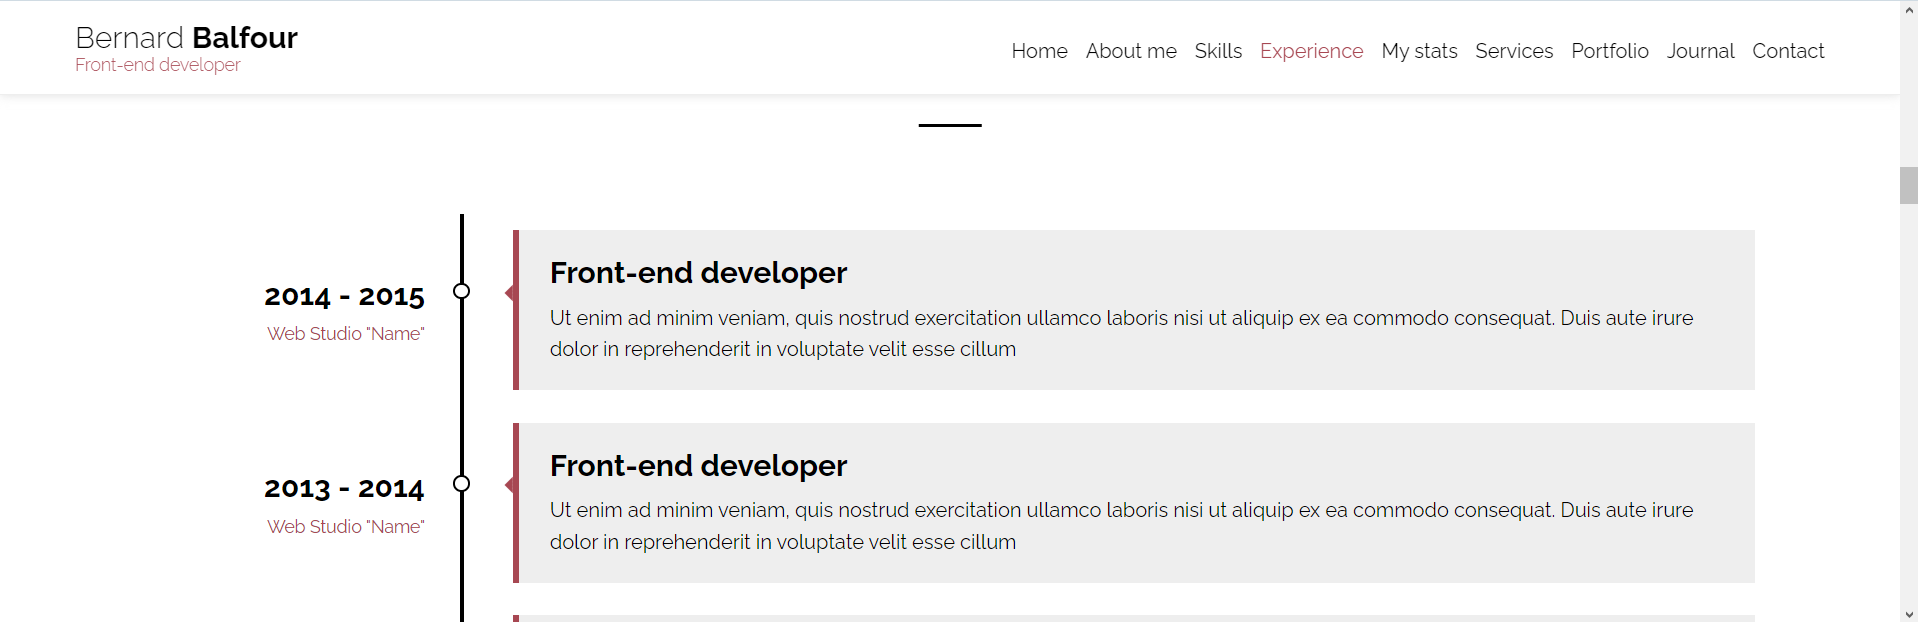Image resolution: width=1918 pixels, height=622 pixels.
Task: Click the timeline circle marker for 2013 - 2014
Action: [x=461, y=484]
